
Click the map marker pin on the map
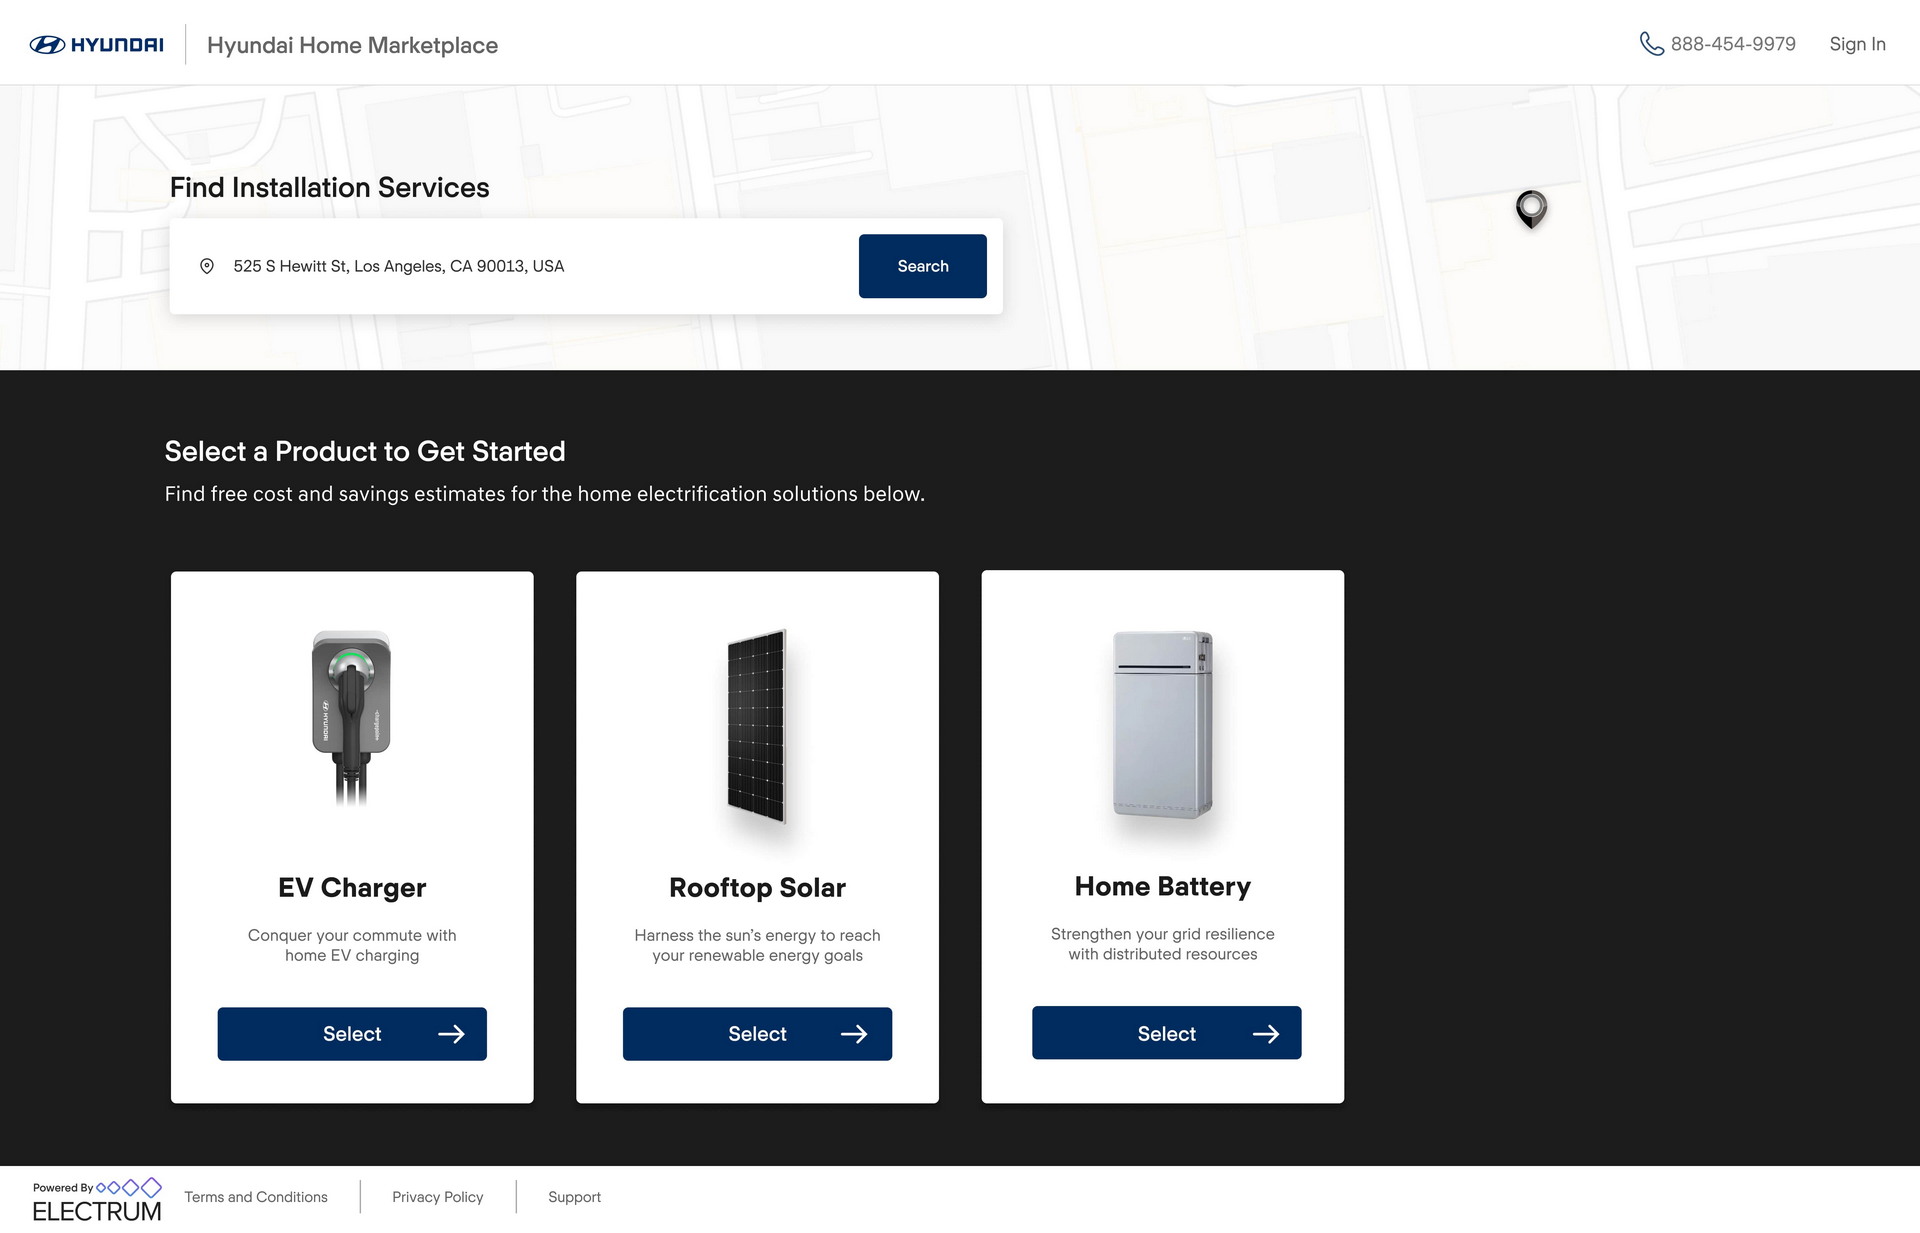click(x=1531, y=208)
